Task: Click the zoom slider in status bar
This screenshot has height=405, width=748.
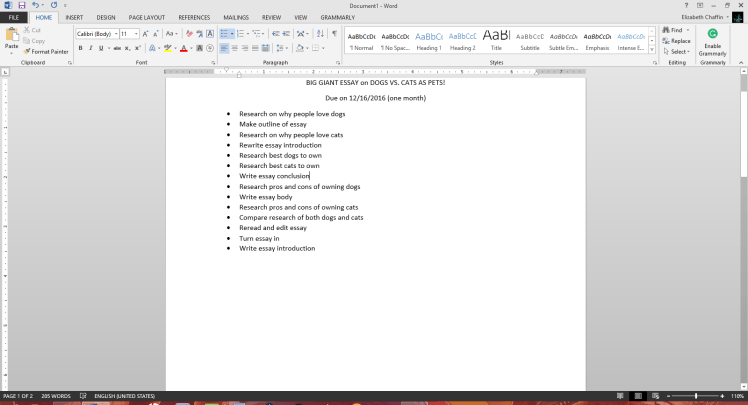Action: [696, 396]
